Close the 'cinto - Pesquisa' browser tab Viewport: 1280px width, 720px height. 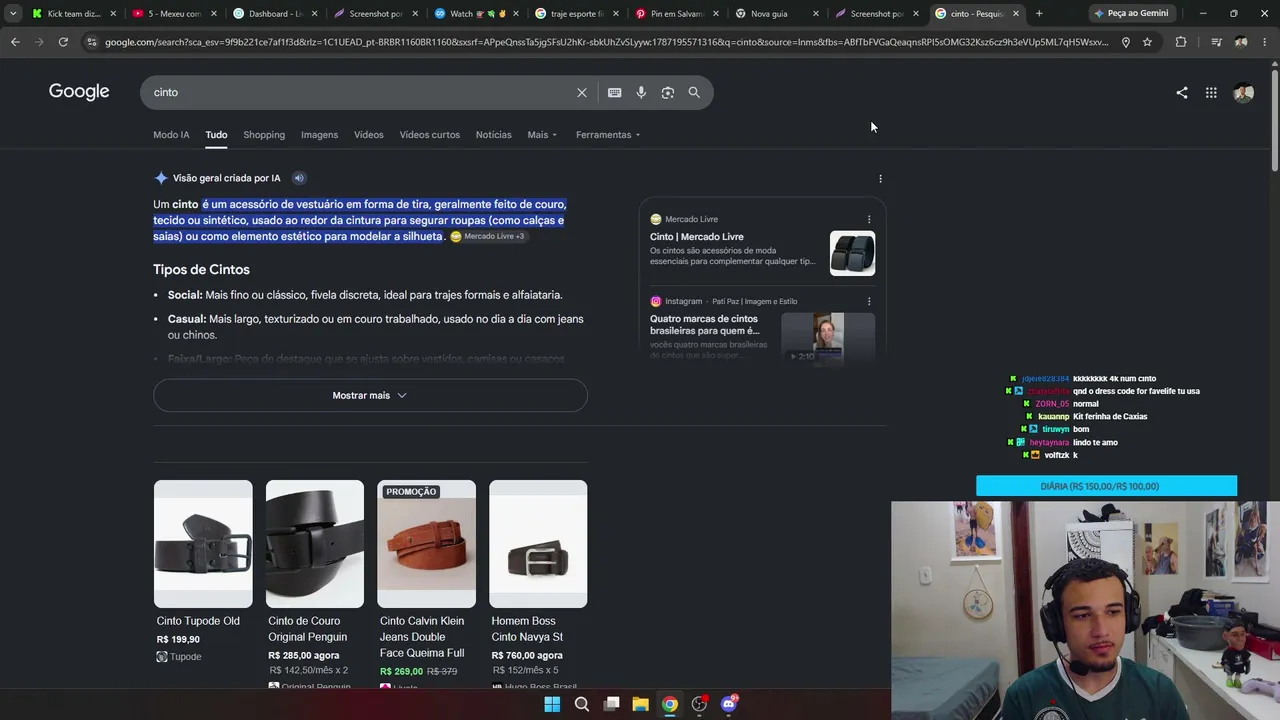pos(1016,13)
